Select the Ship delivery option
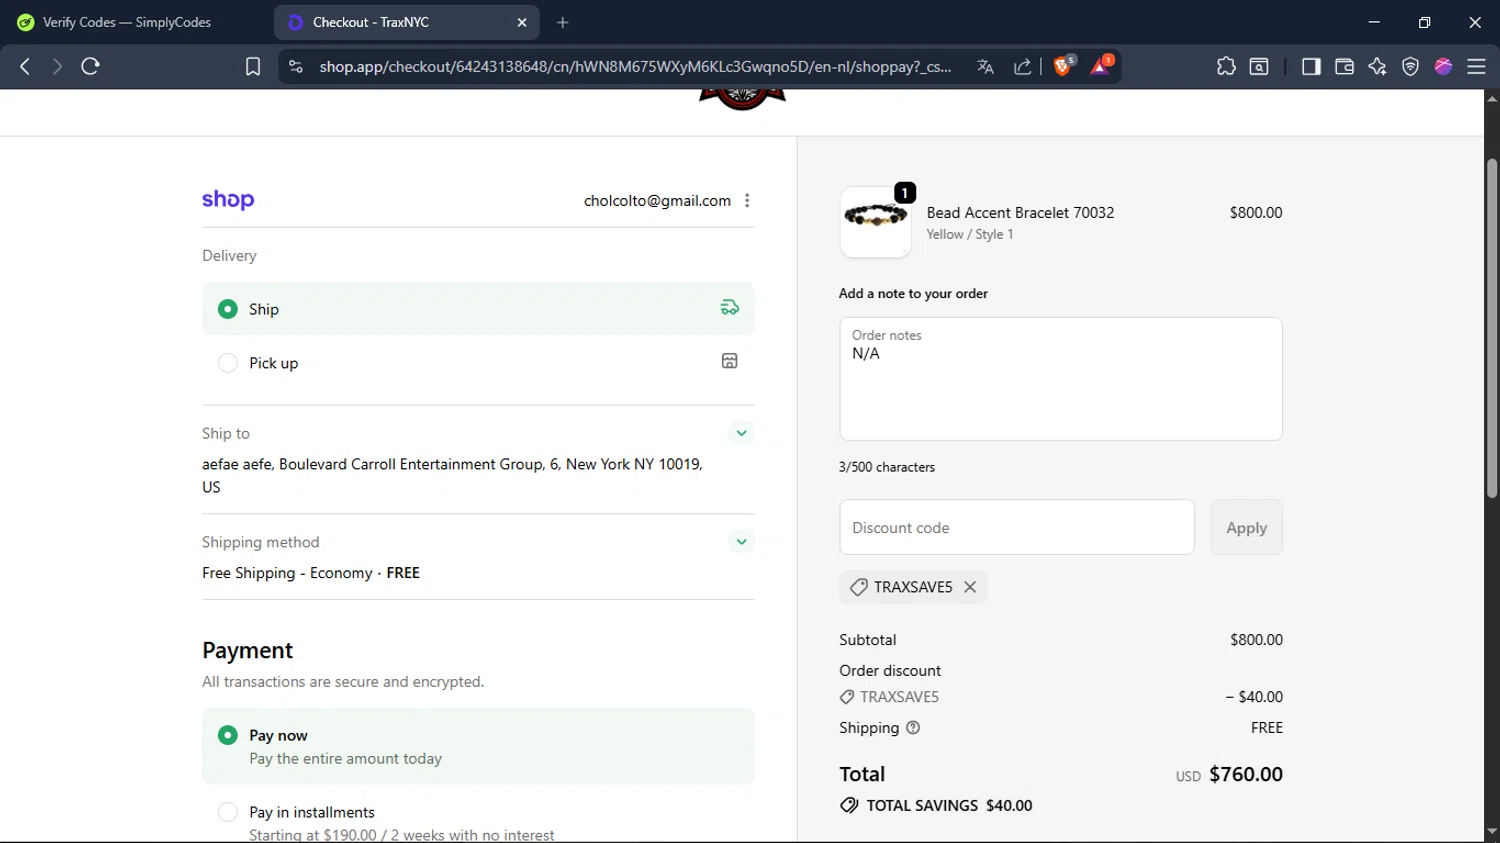 coord(478,309)
